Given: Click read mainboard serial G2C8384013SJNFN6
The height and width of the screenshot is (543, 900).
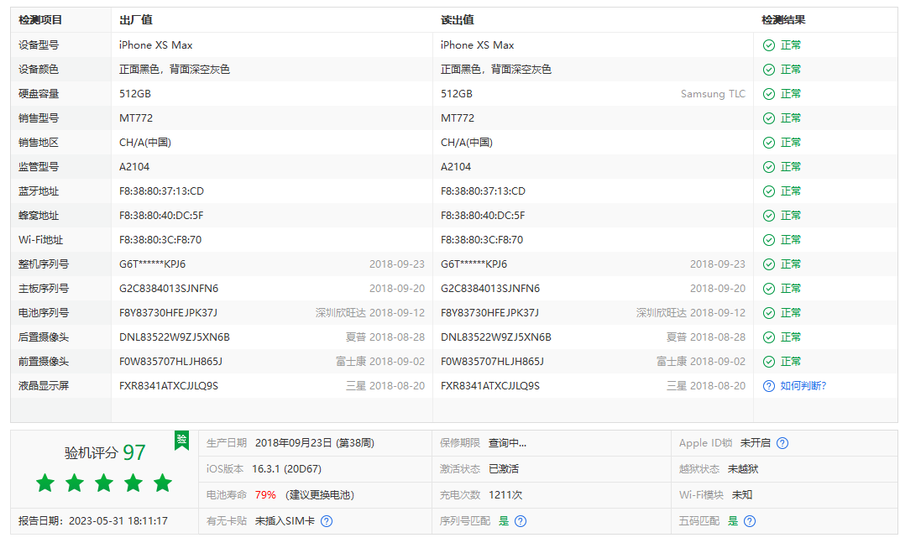Looking at the screenshot, I should 490,289.
